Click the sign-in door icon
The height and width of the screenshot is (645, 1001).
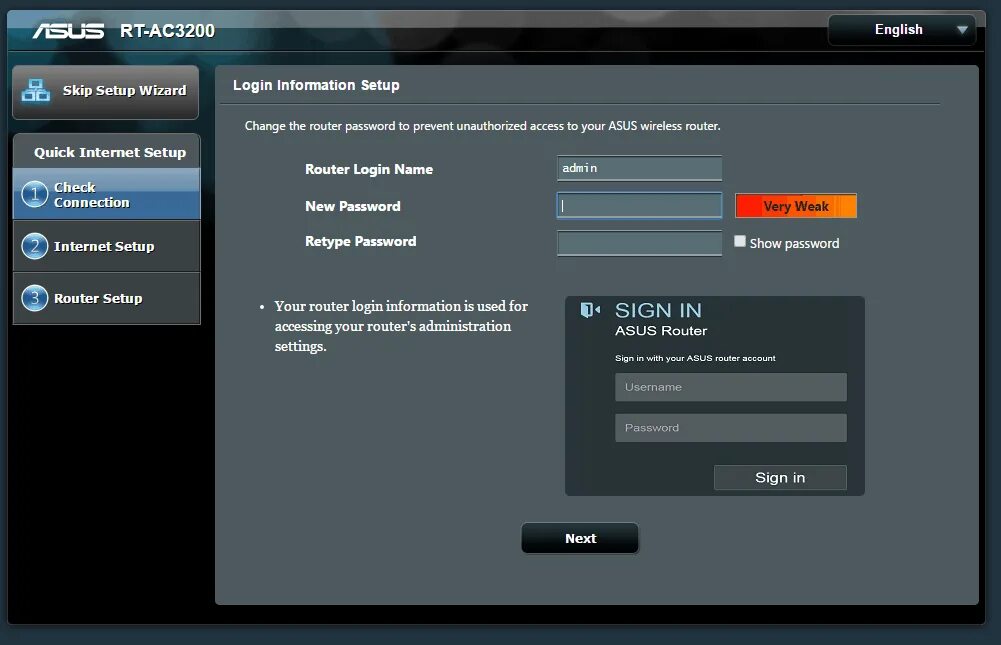[x=590, y=310]
